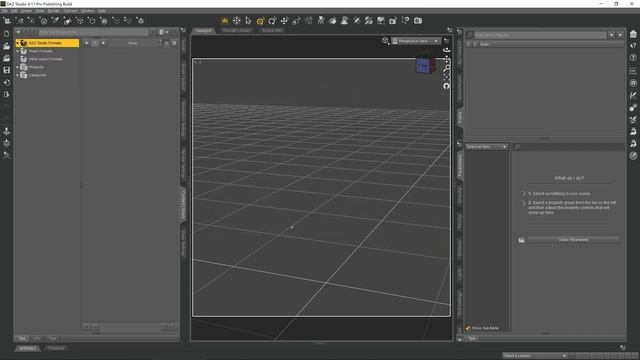Select the vertical Parameters side tab
The height and width of the screenshot is (360, 640).
coord(460,165)
